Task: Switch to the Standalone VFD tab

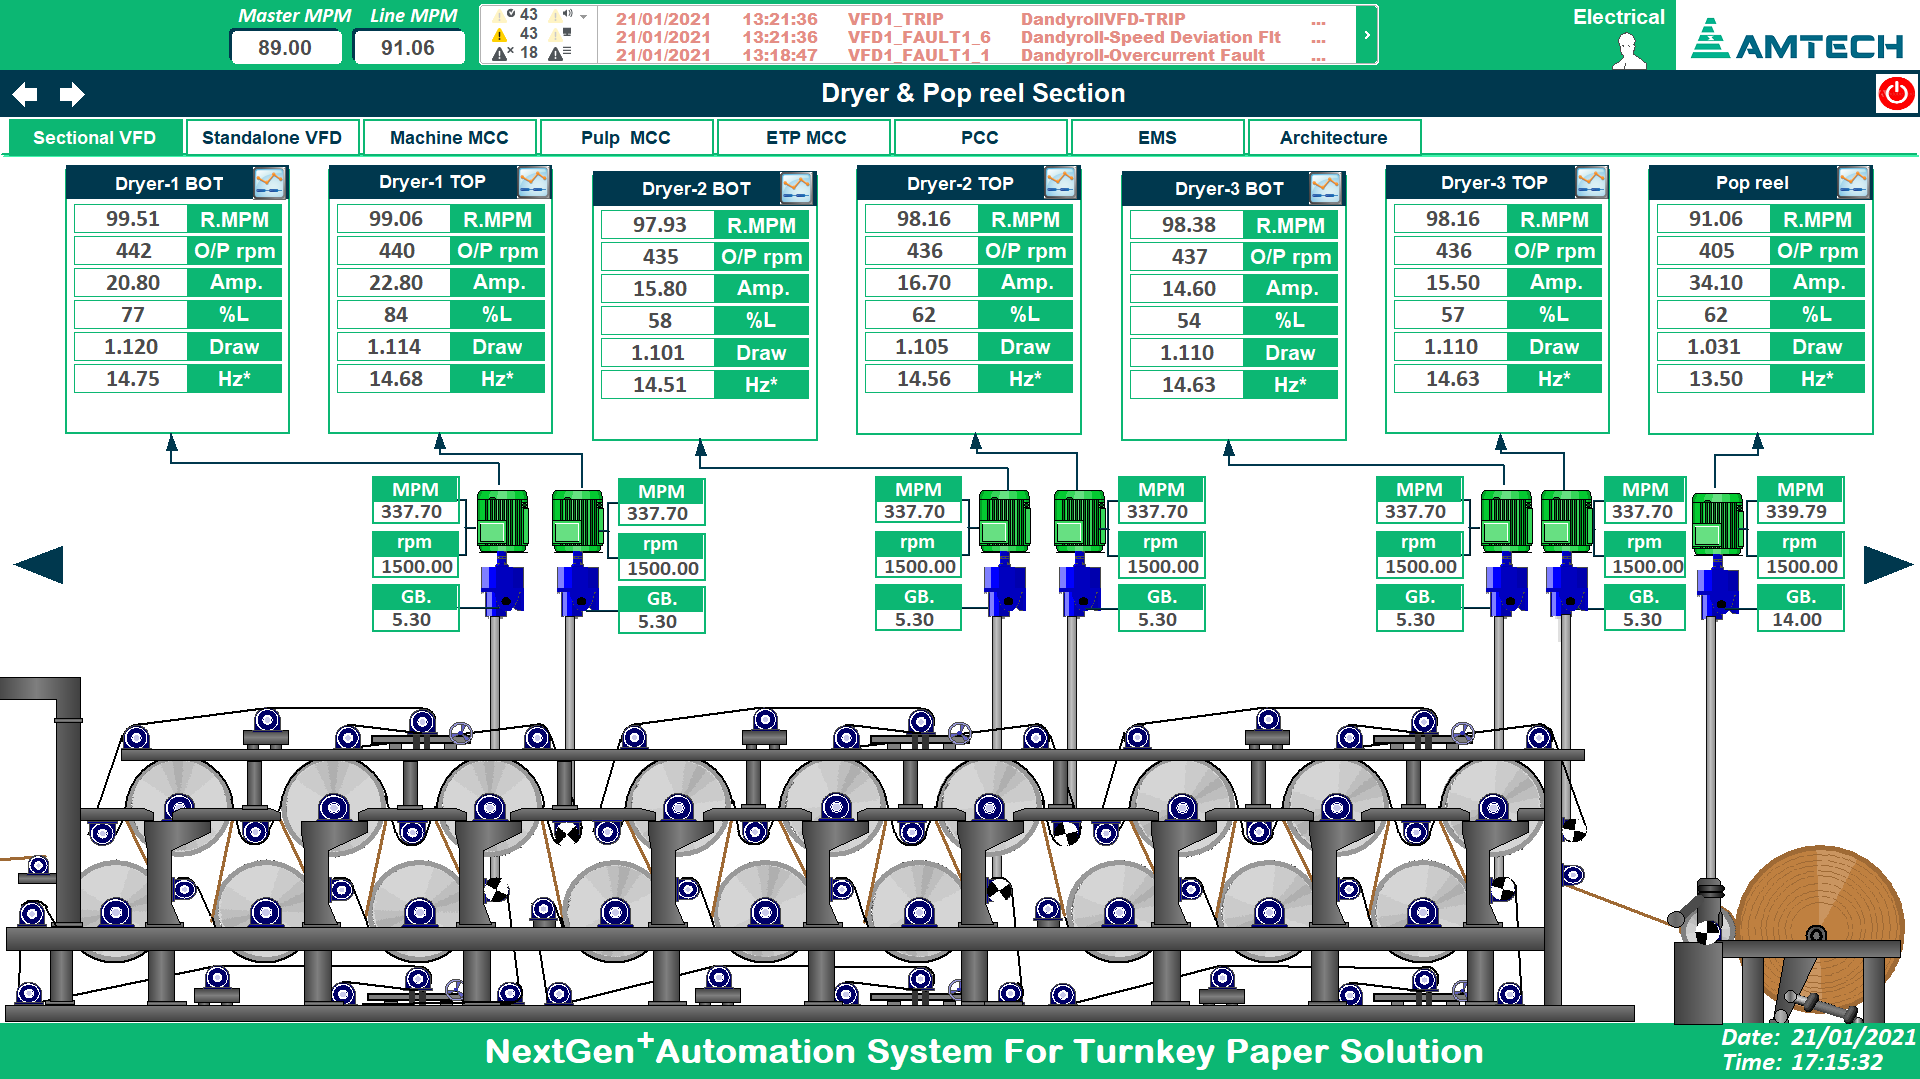Action: [x=272, y=138]
